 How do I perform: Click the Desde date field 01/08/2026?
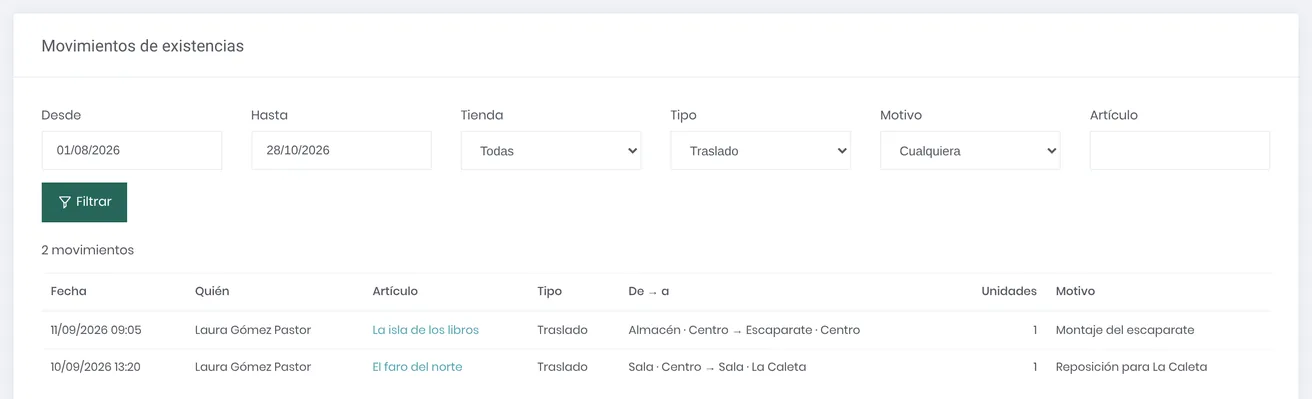[x=132, y=150]
